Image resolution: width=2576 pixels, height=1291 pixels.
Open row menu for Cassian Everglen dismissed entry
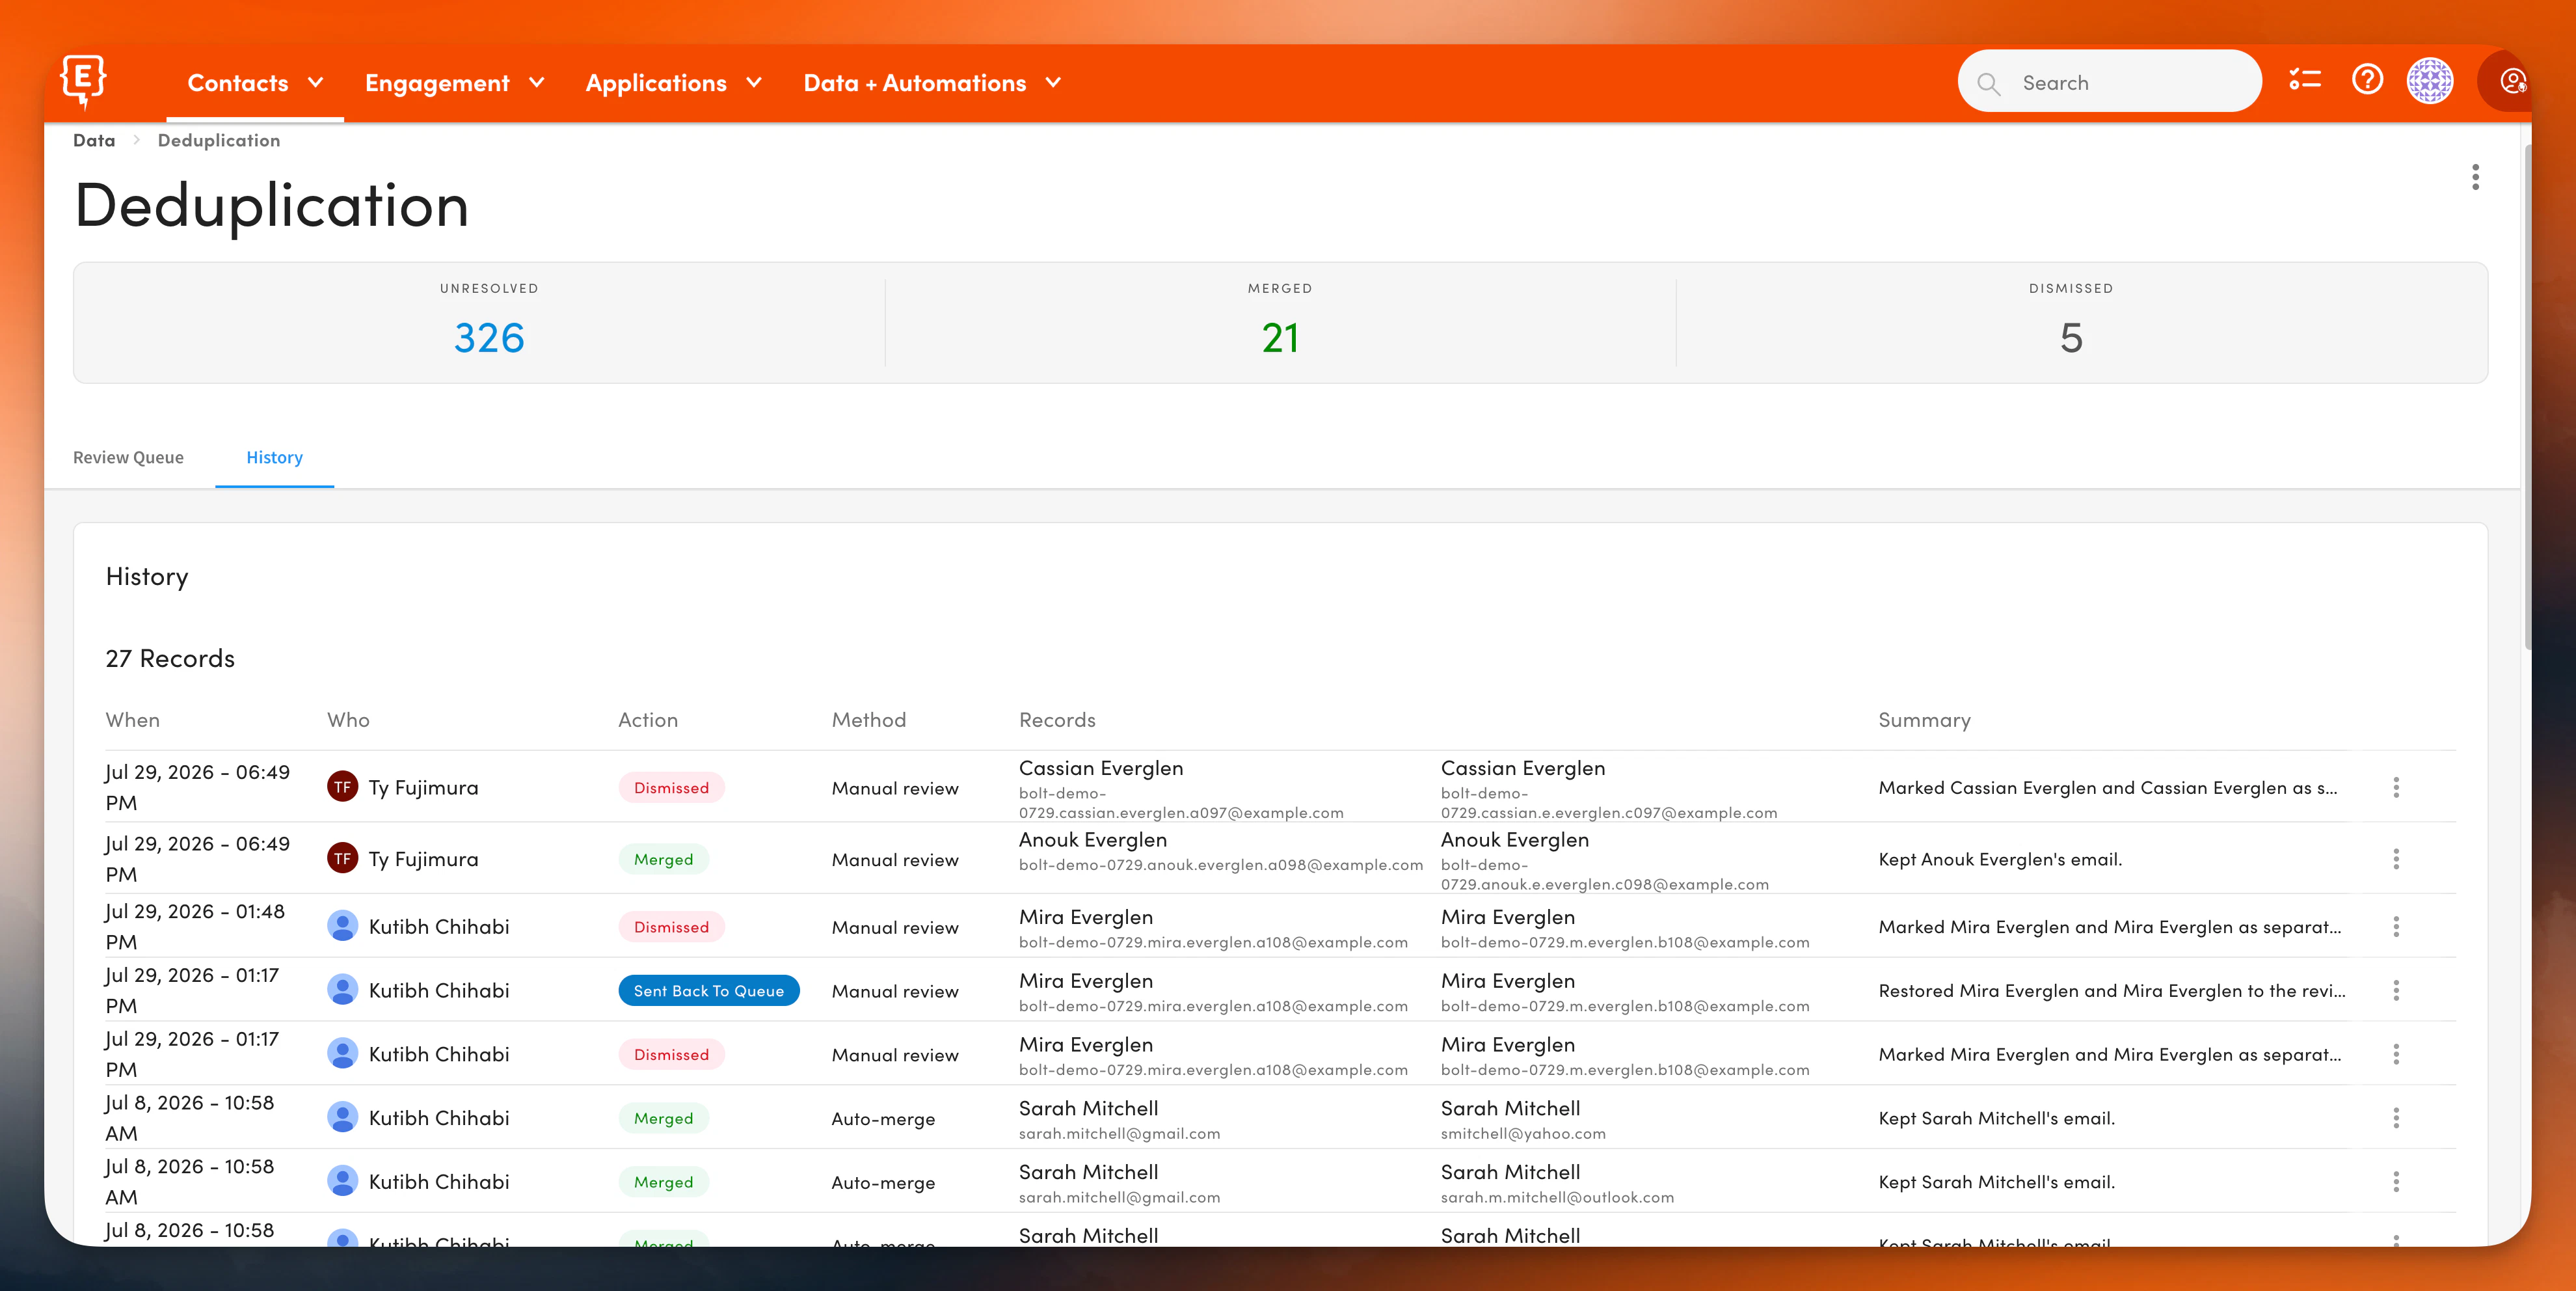tap(2396, 788)
